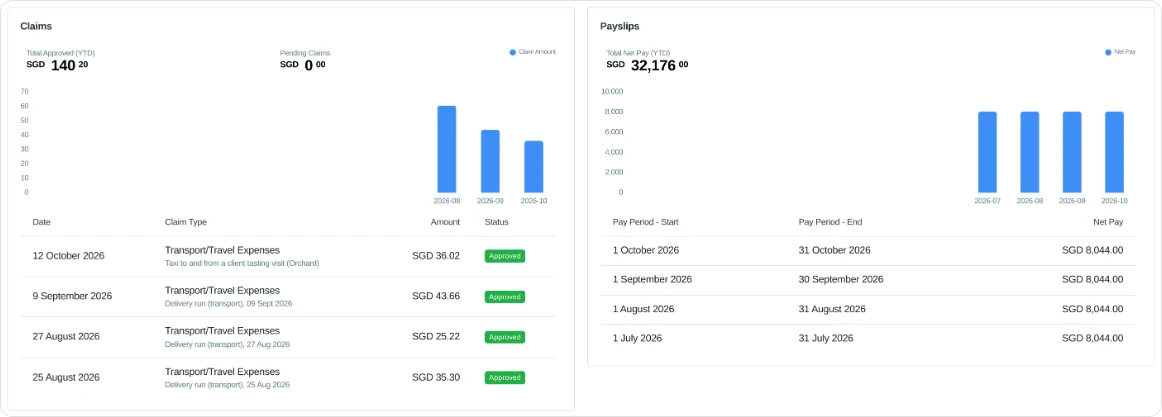Click the 30 September 2026 end date

(840, 280)
